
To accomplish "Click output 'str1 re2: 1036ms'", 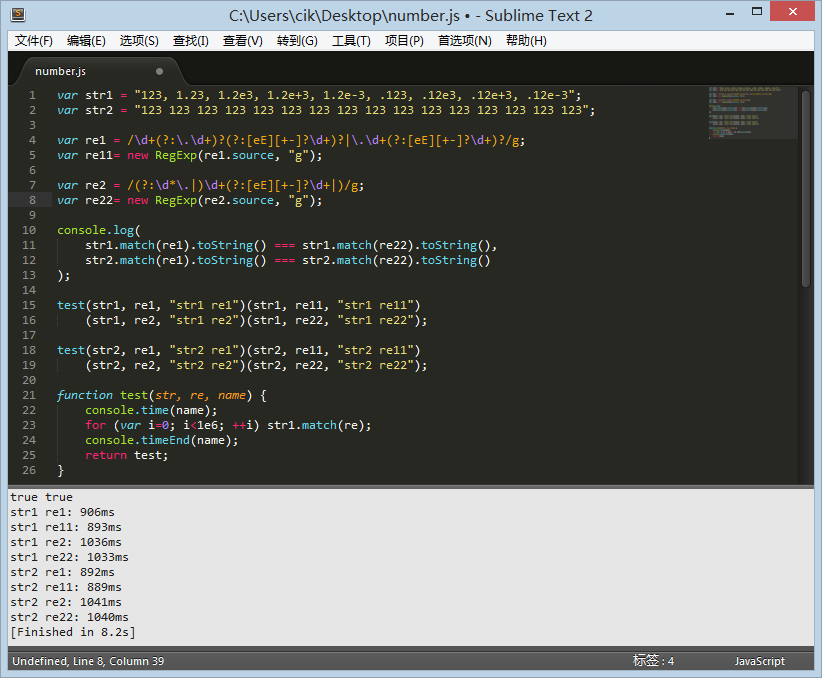I will (x=66, y=542).
